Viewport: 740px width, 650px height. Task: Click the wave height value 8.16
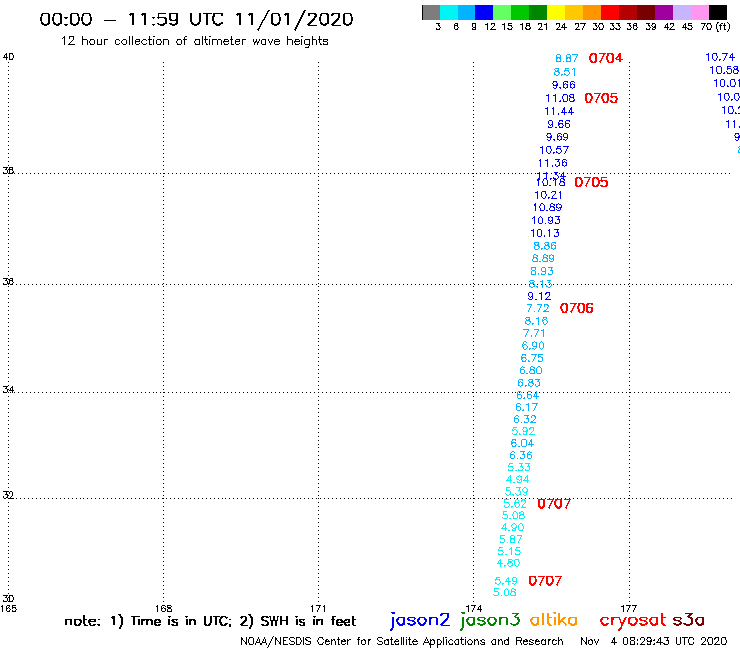pyautogui.click(x=536, y=321)
